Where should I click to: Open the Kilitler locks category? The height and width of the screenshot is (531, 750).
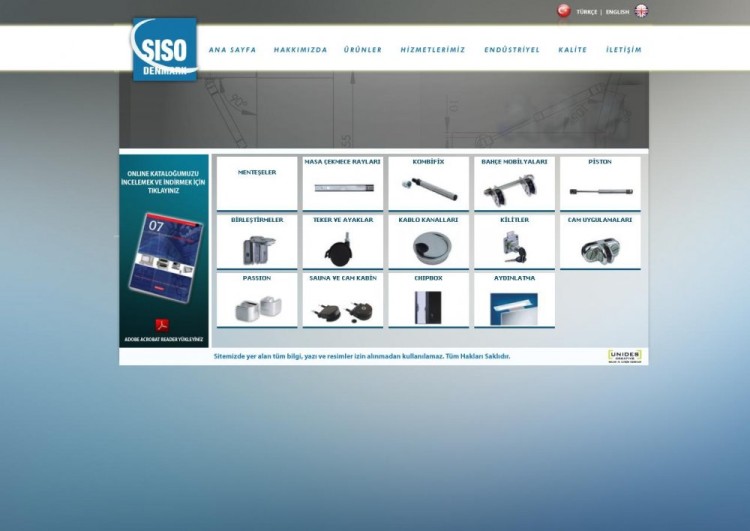(x=514, y=242)
